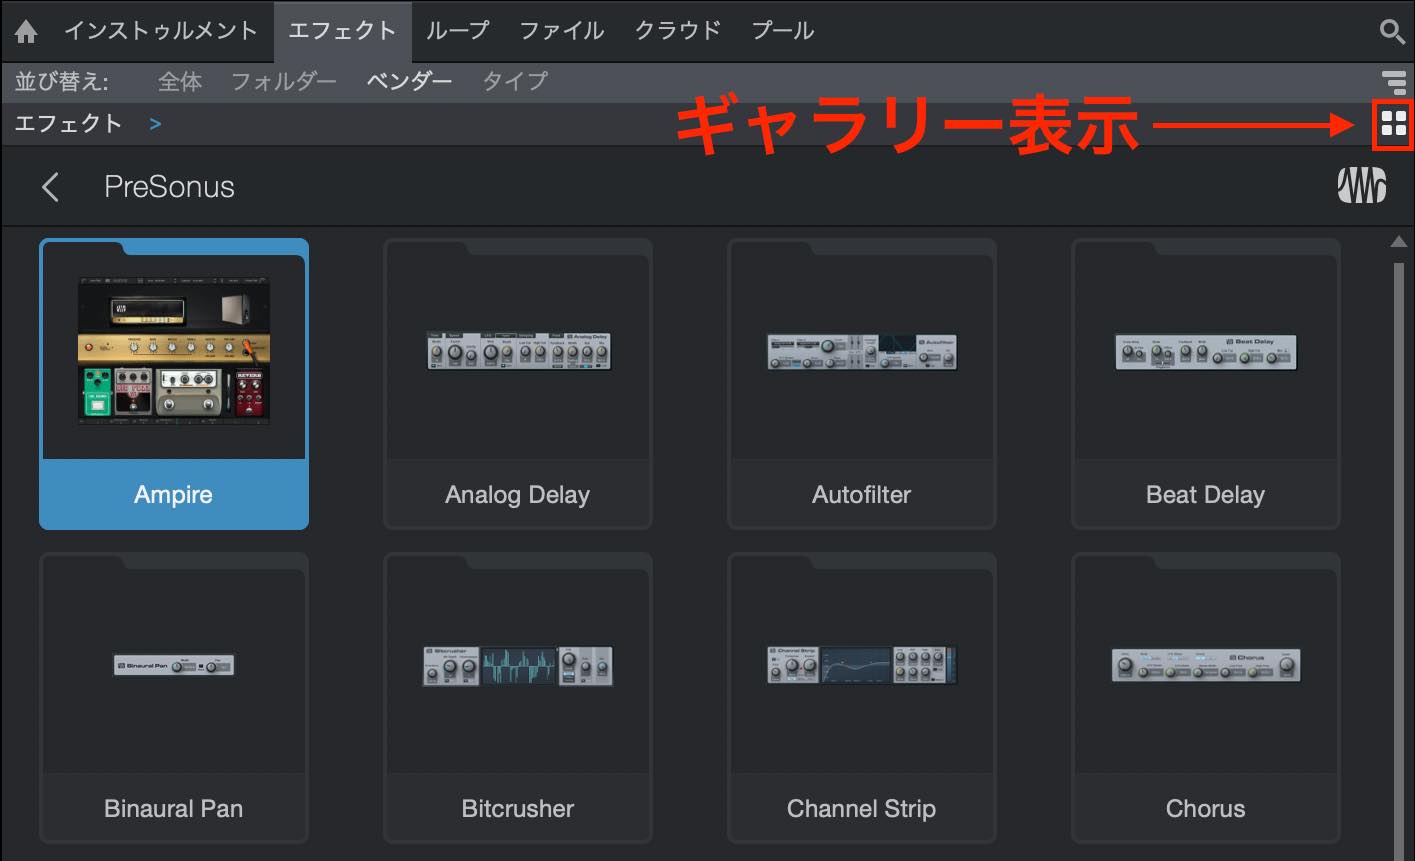Go back from PreSonus folder

(50, 187)
